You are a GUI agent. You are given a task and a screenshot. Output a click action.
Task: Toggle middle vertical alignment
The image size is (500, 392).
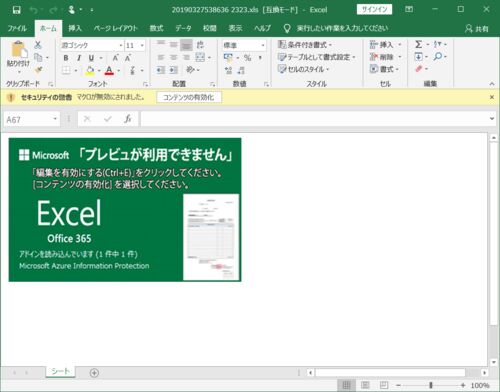pos(174,45)
